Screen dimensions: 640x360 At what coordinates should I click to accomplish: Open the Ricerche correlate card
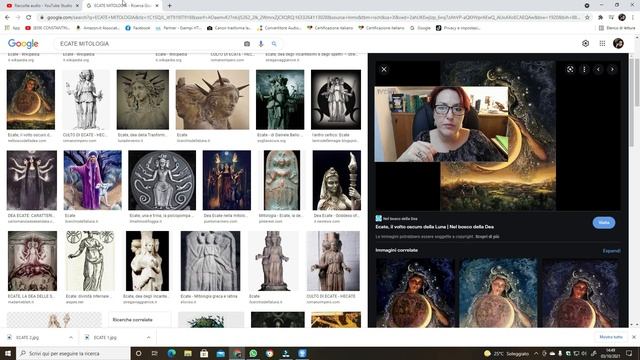point(140,320)
